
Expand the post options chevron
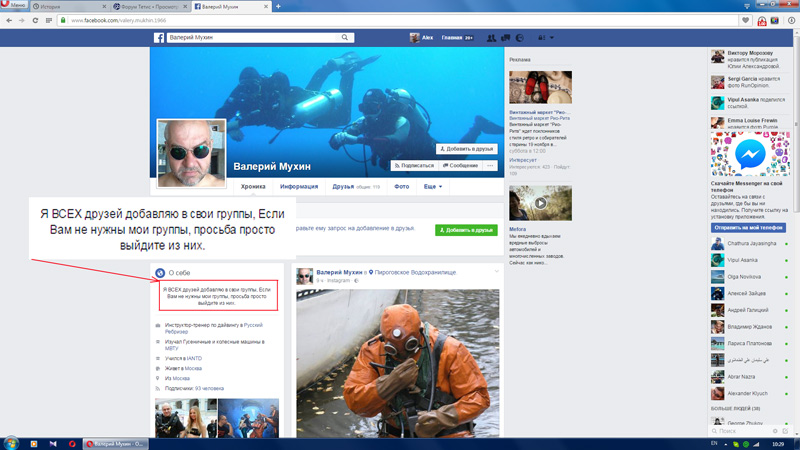[496, 271]
